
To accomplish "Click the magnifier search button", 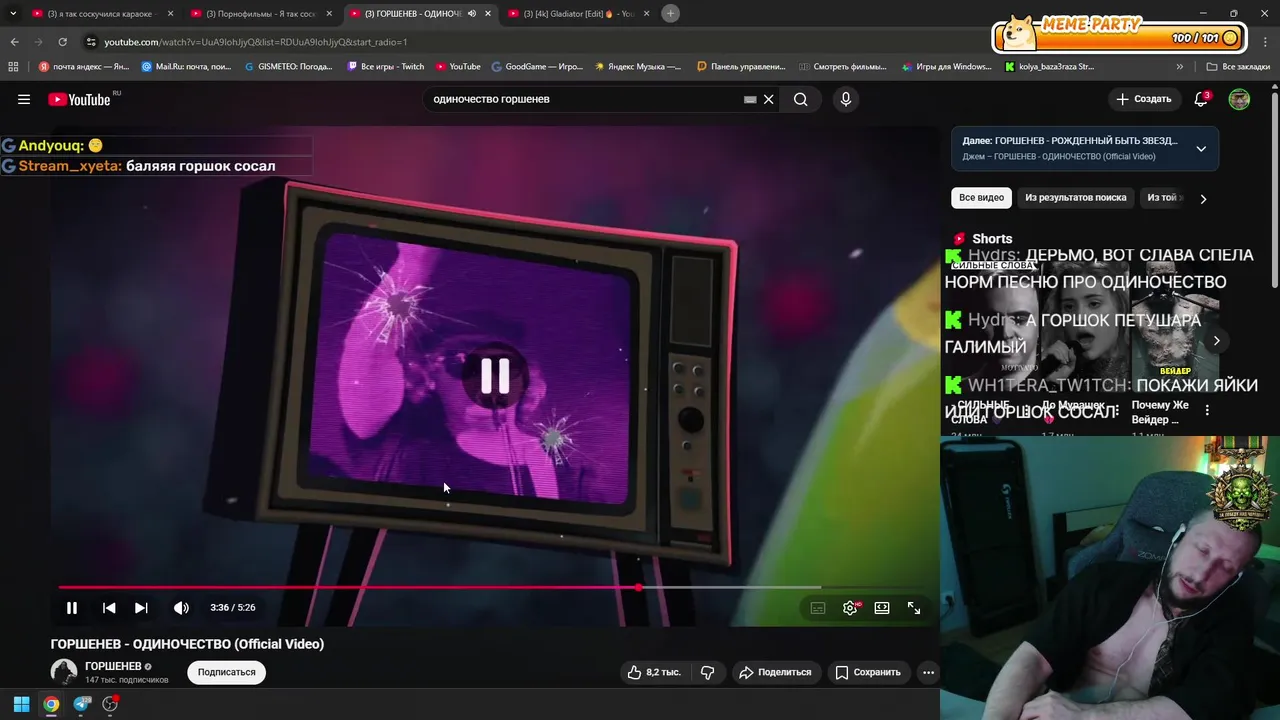I will click(x=800, y=99).
